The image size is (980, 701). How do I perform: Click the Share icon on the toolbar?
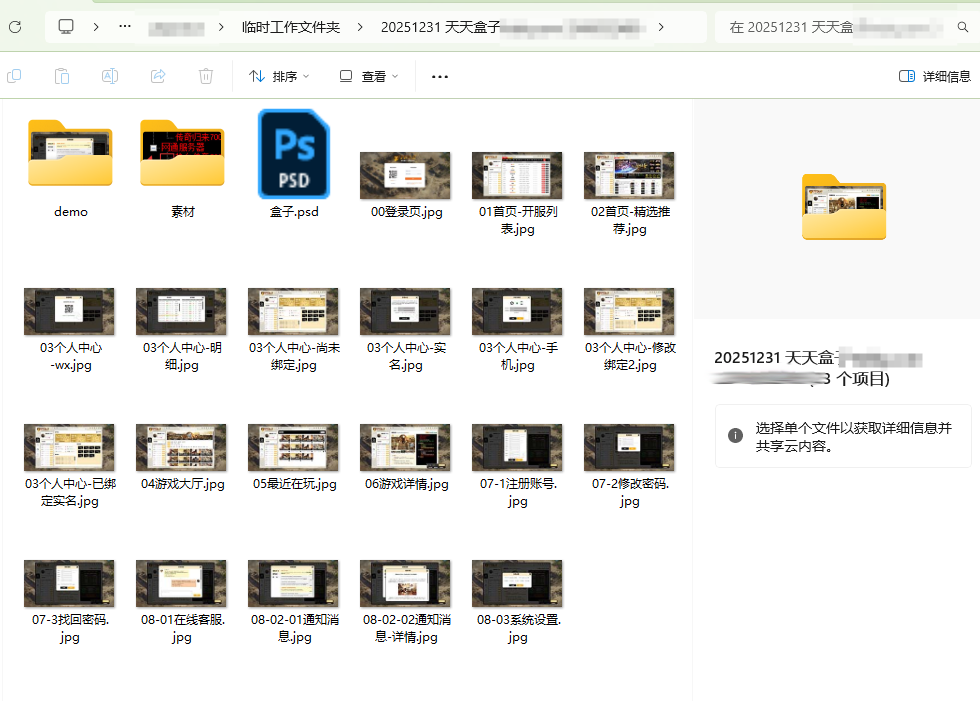tap(158, 76)
